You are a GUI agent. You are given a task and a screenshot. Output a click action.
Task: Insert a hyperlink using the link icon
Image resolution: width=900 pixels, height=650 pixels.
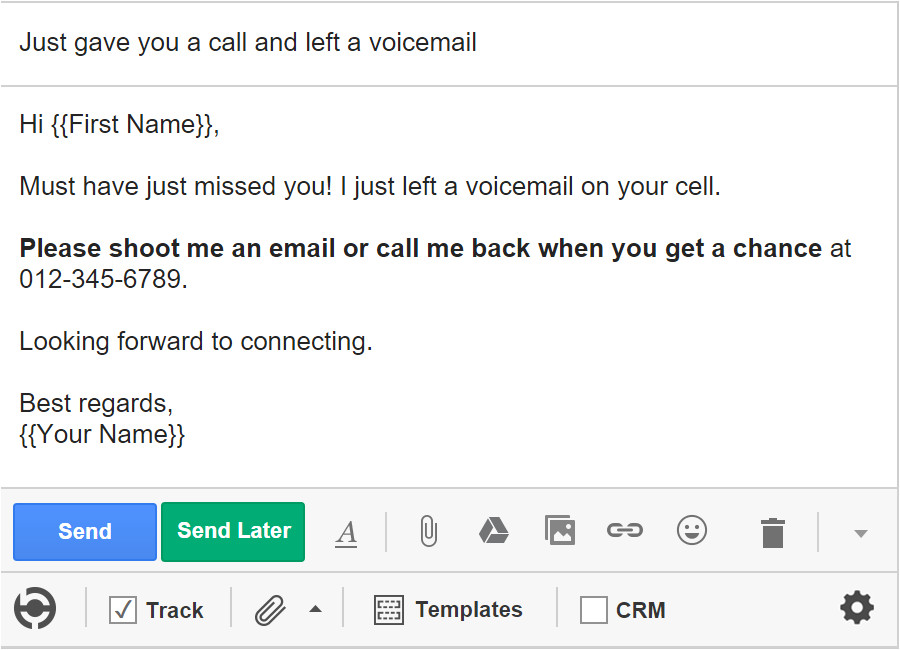pyautogui.click(x=624, y=530)
